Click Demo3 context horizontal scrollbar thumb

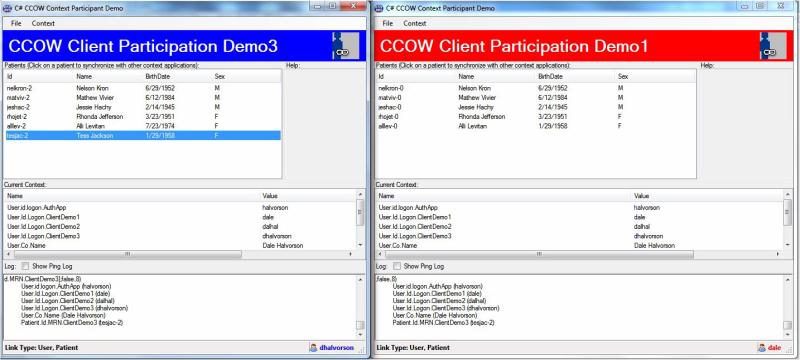tap(128, 254)
